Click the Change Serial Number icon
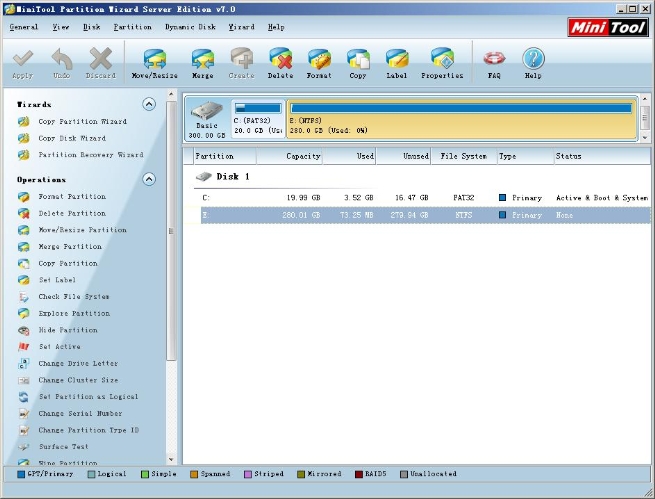 click(x=24, y=414)
